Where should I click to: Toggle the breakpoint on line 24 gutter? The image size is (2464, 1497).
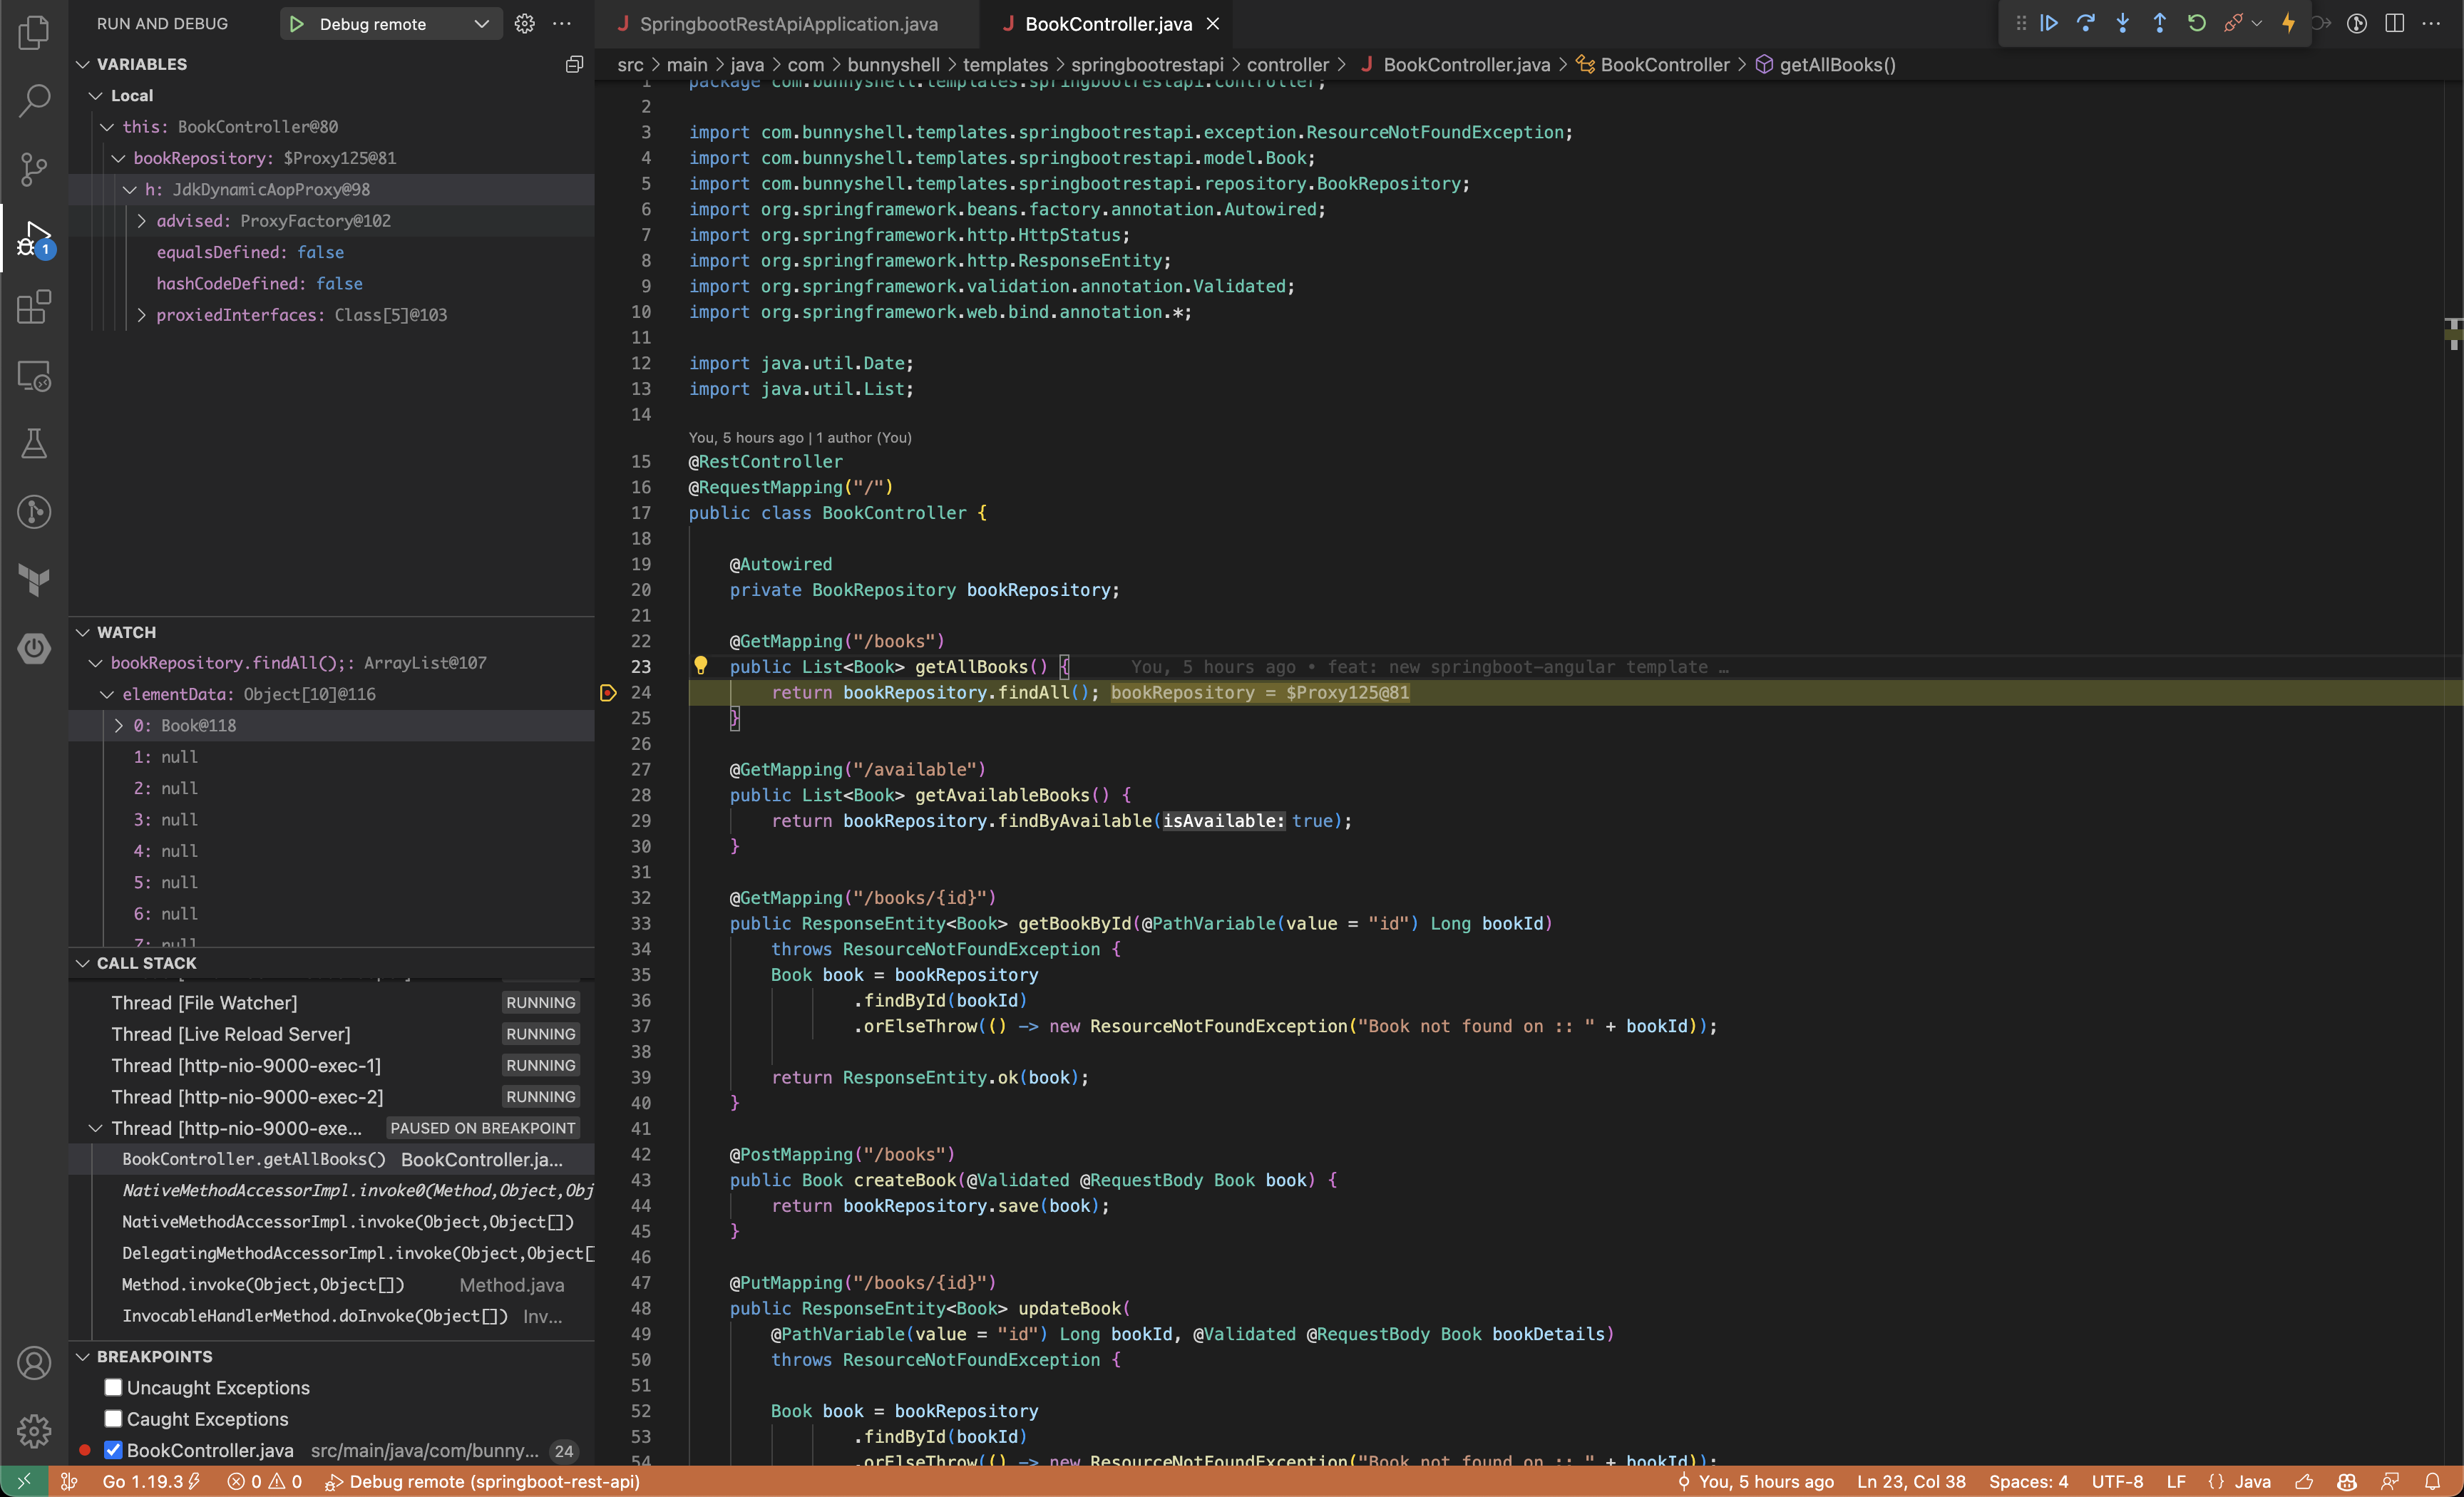(x=608, y=692)
